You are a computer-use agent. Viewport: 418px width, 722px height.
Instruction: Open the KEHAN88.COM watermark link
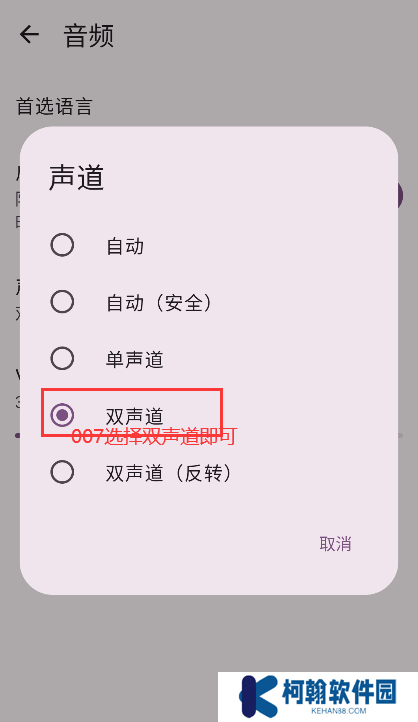338,711
